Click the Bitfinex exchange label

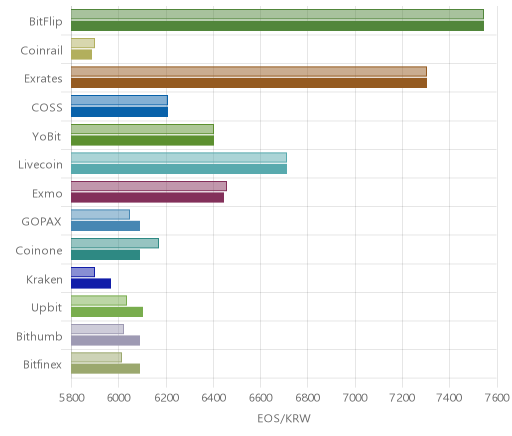point(42,364)
